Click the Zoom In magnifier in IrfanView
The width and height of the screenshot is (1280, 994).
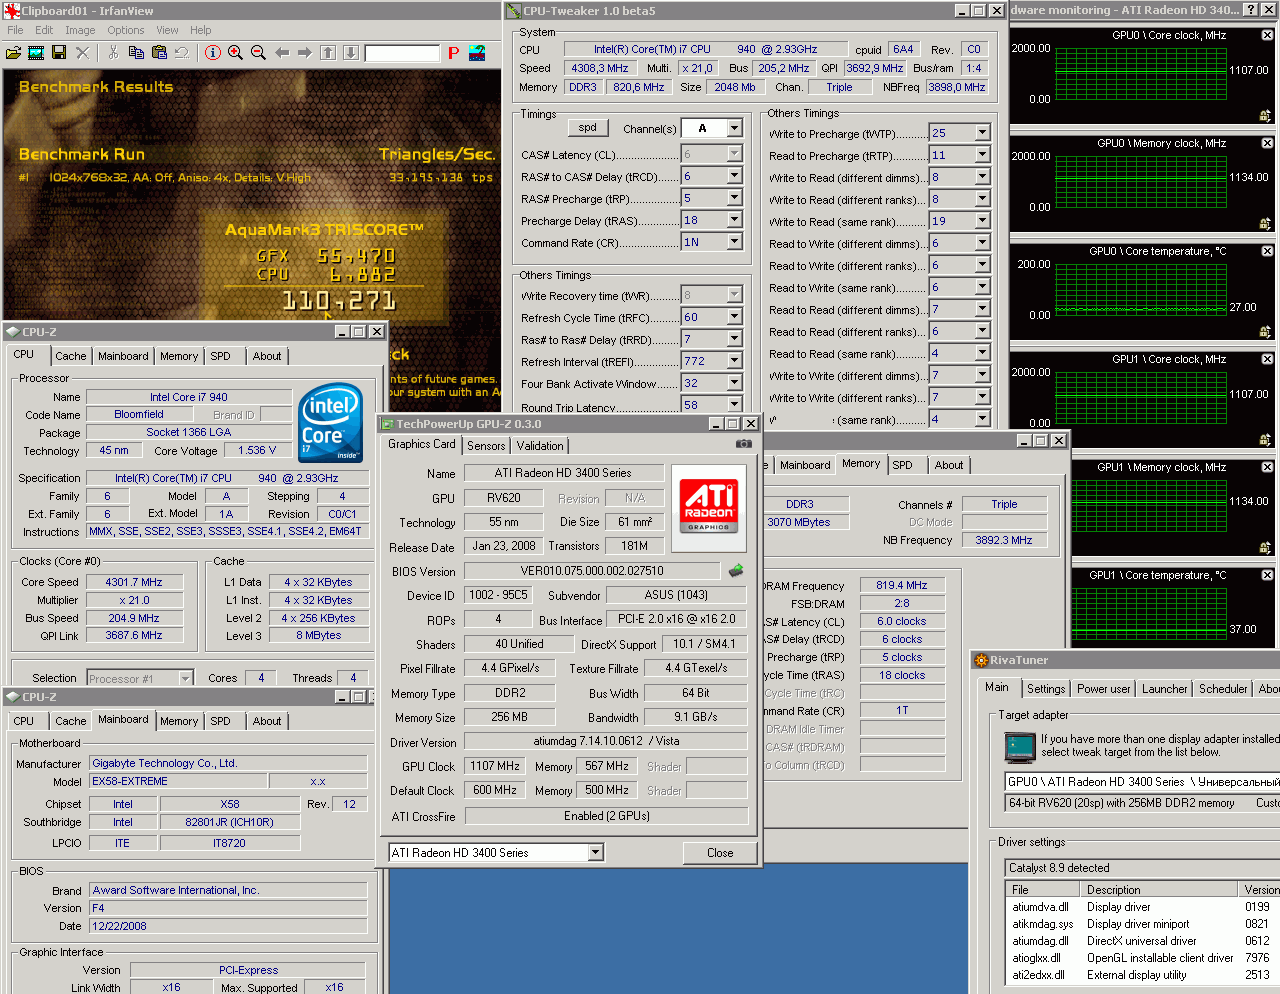click(236, 52)
